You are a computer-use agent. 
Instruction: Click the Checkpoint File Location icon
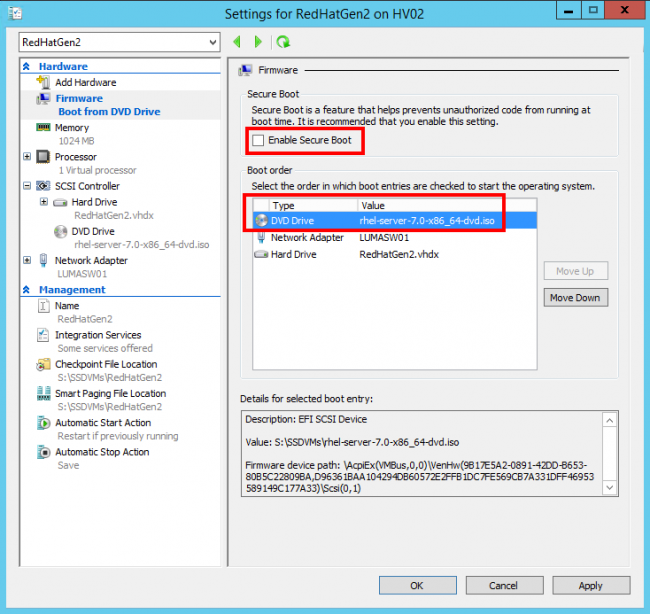[x=43, y=364]
